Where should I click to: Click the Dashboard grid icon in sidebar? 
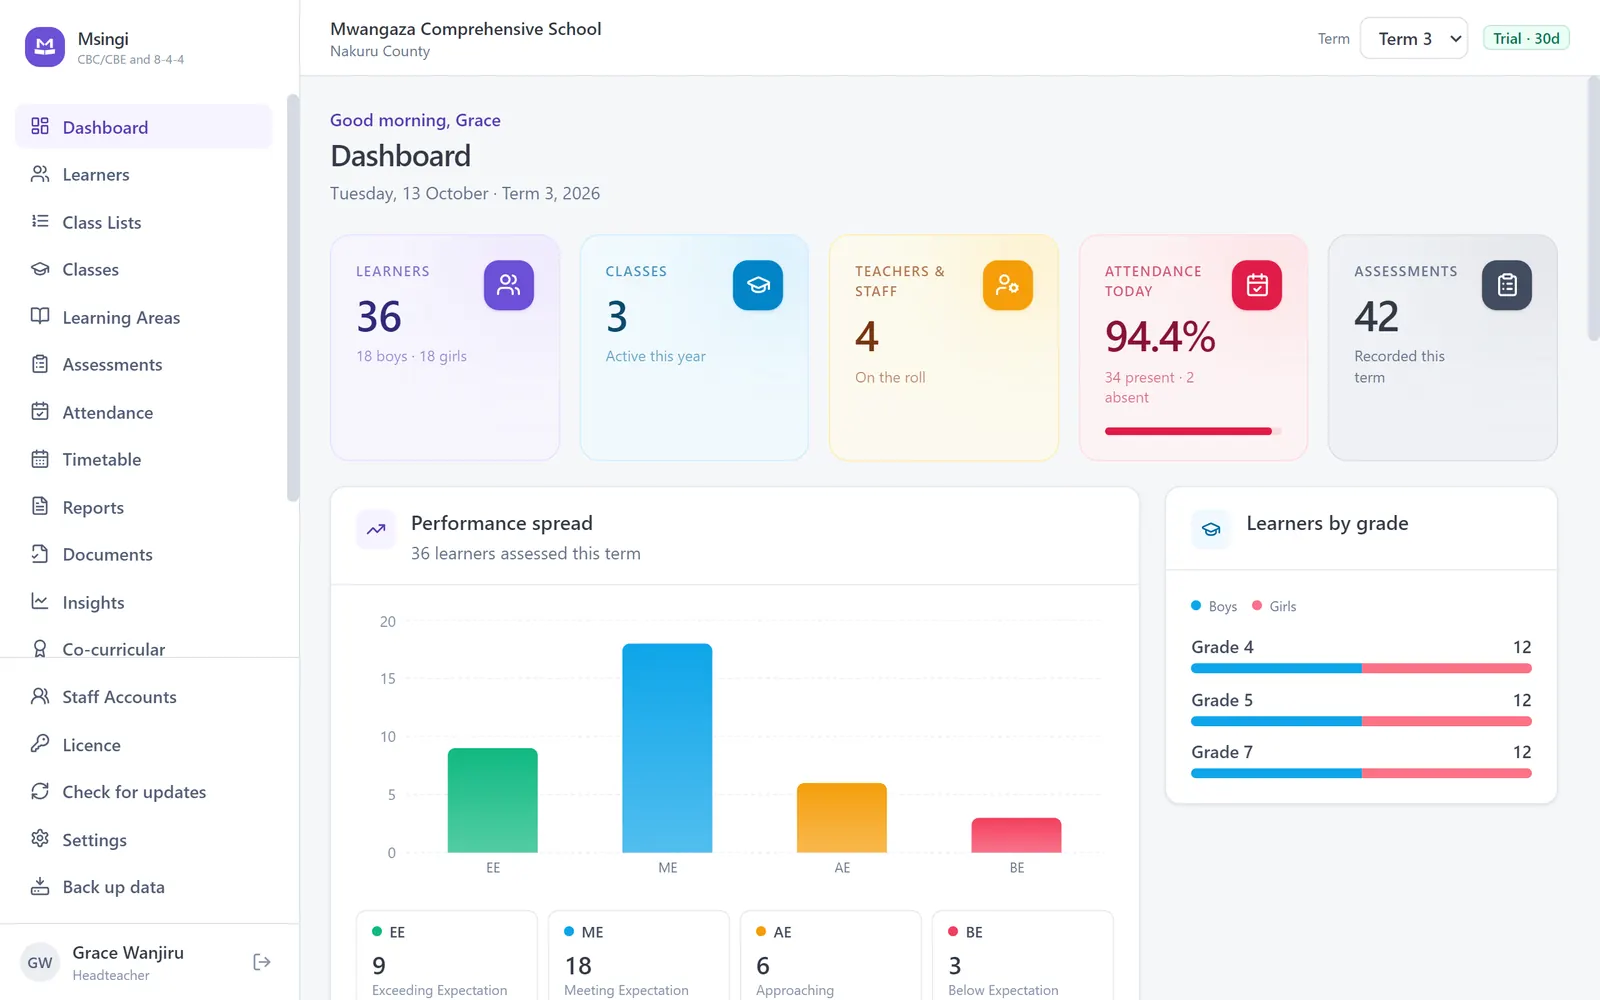tap(40, 126)
